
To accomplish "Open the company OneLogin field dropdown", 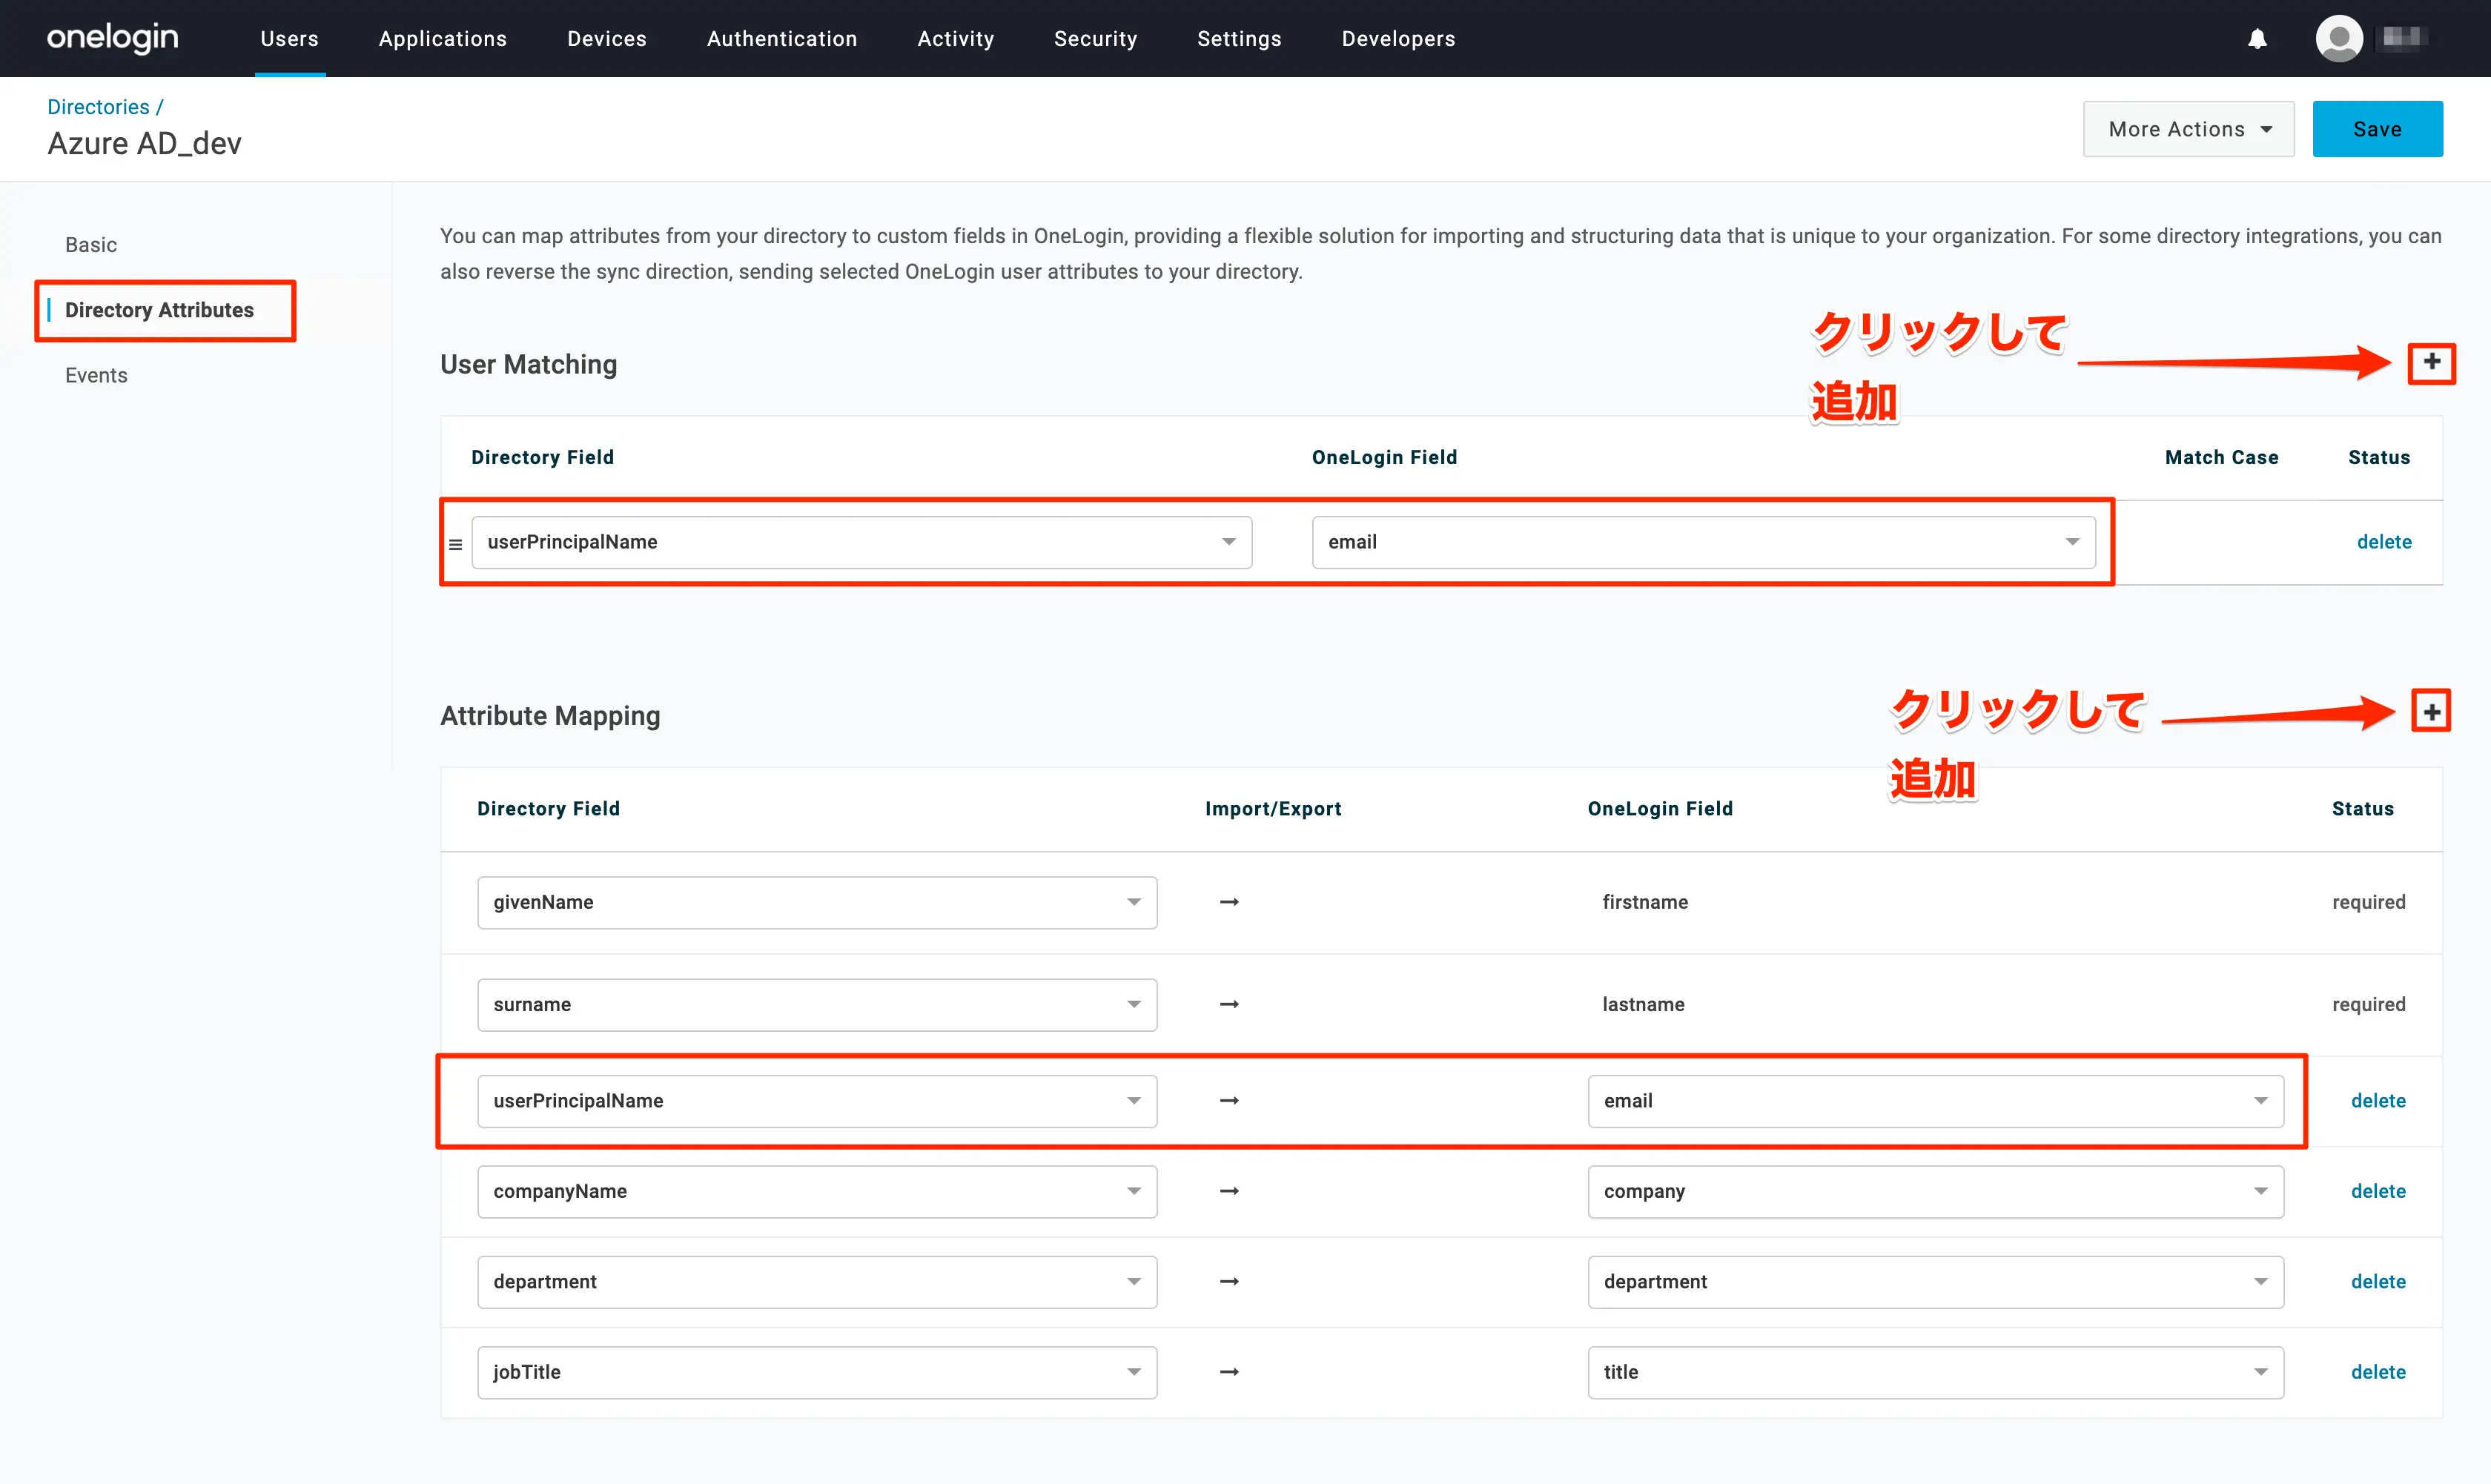I will (1934, 1191).
